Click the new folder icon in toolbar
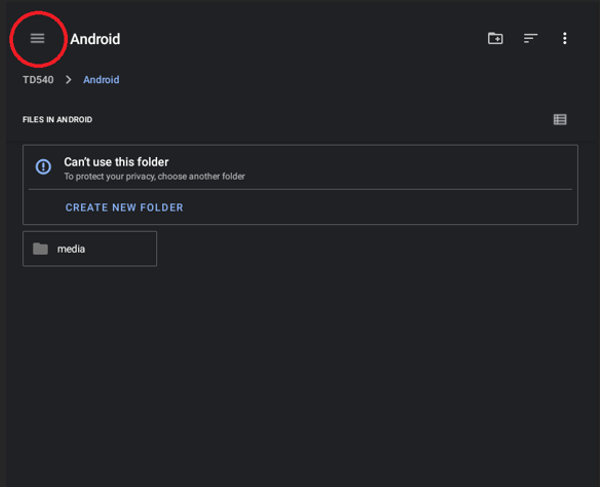The width and height of the screenshot is (600, 487). point(495,38)
